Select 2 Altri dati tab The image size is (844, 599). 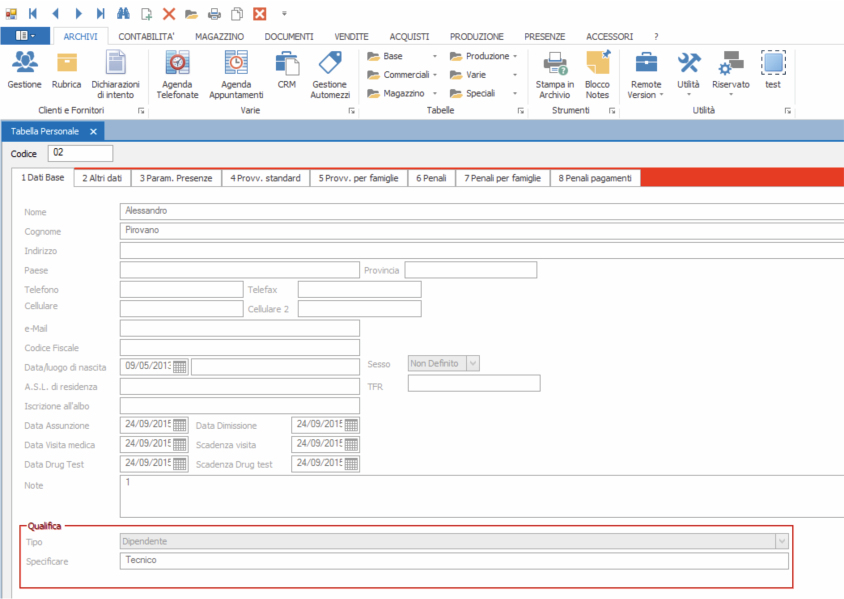102,178
